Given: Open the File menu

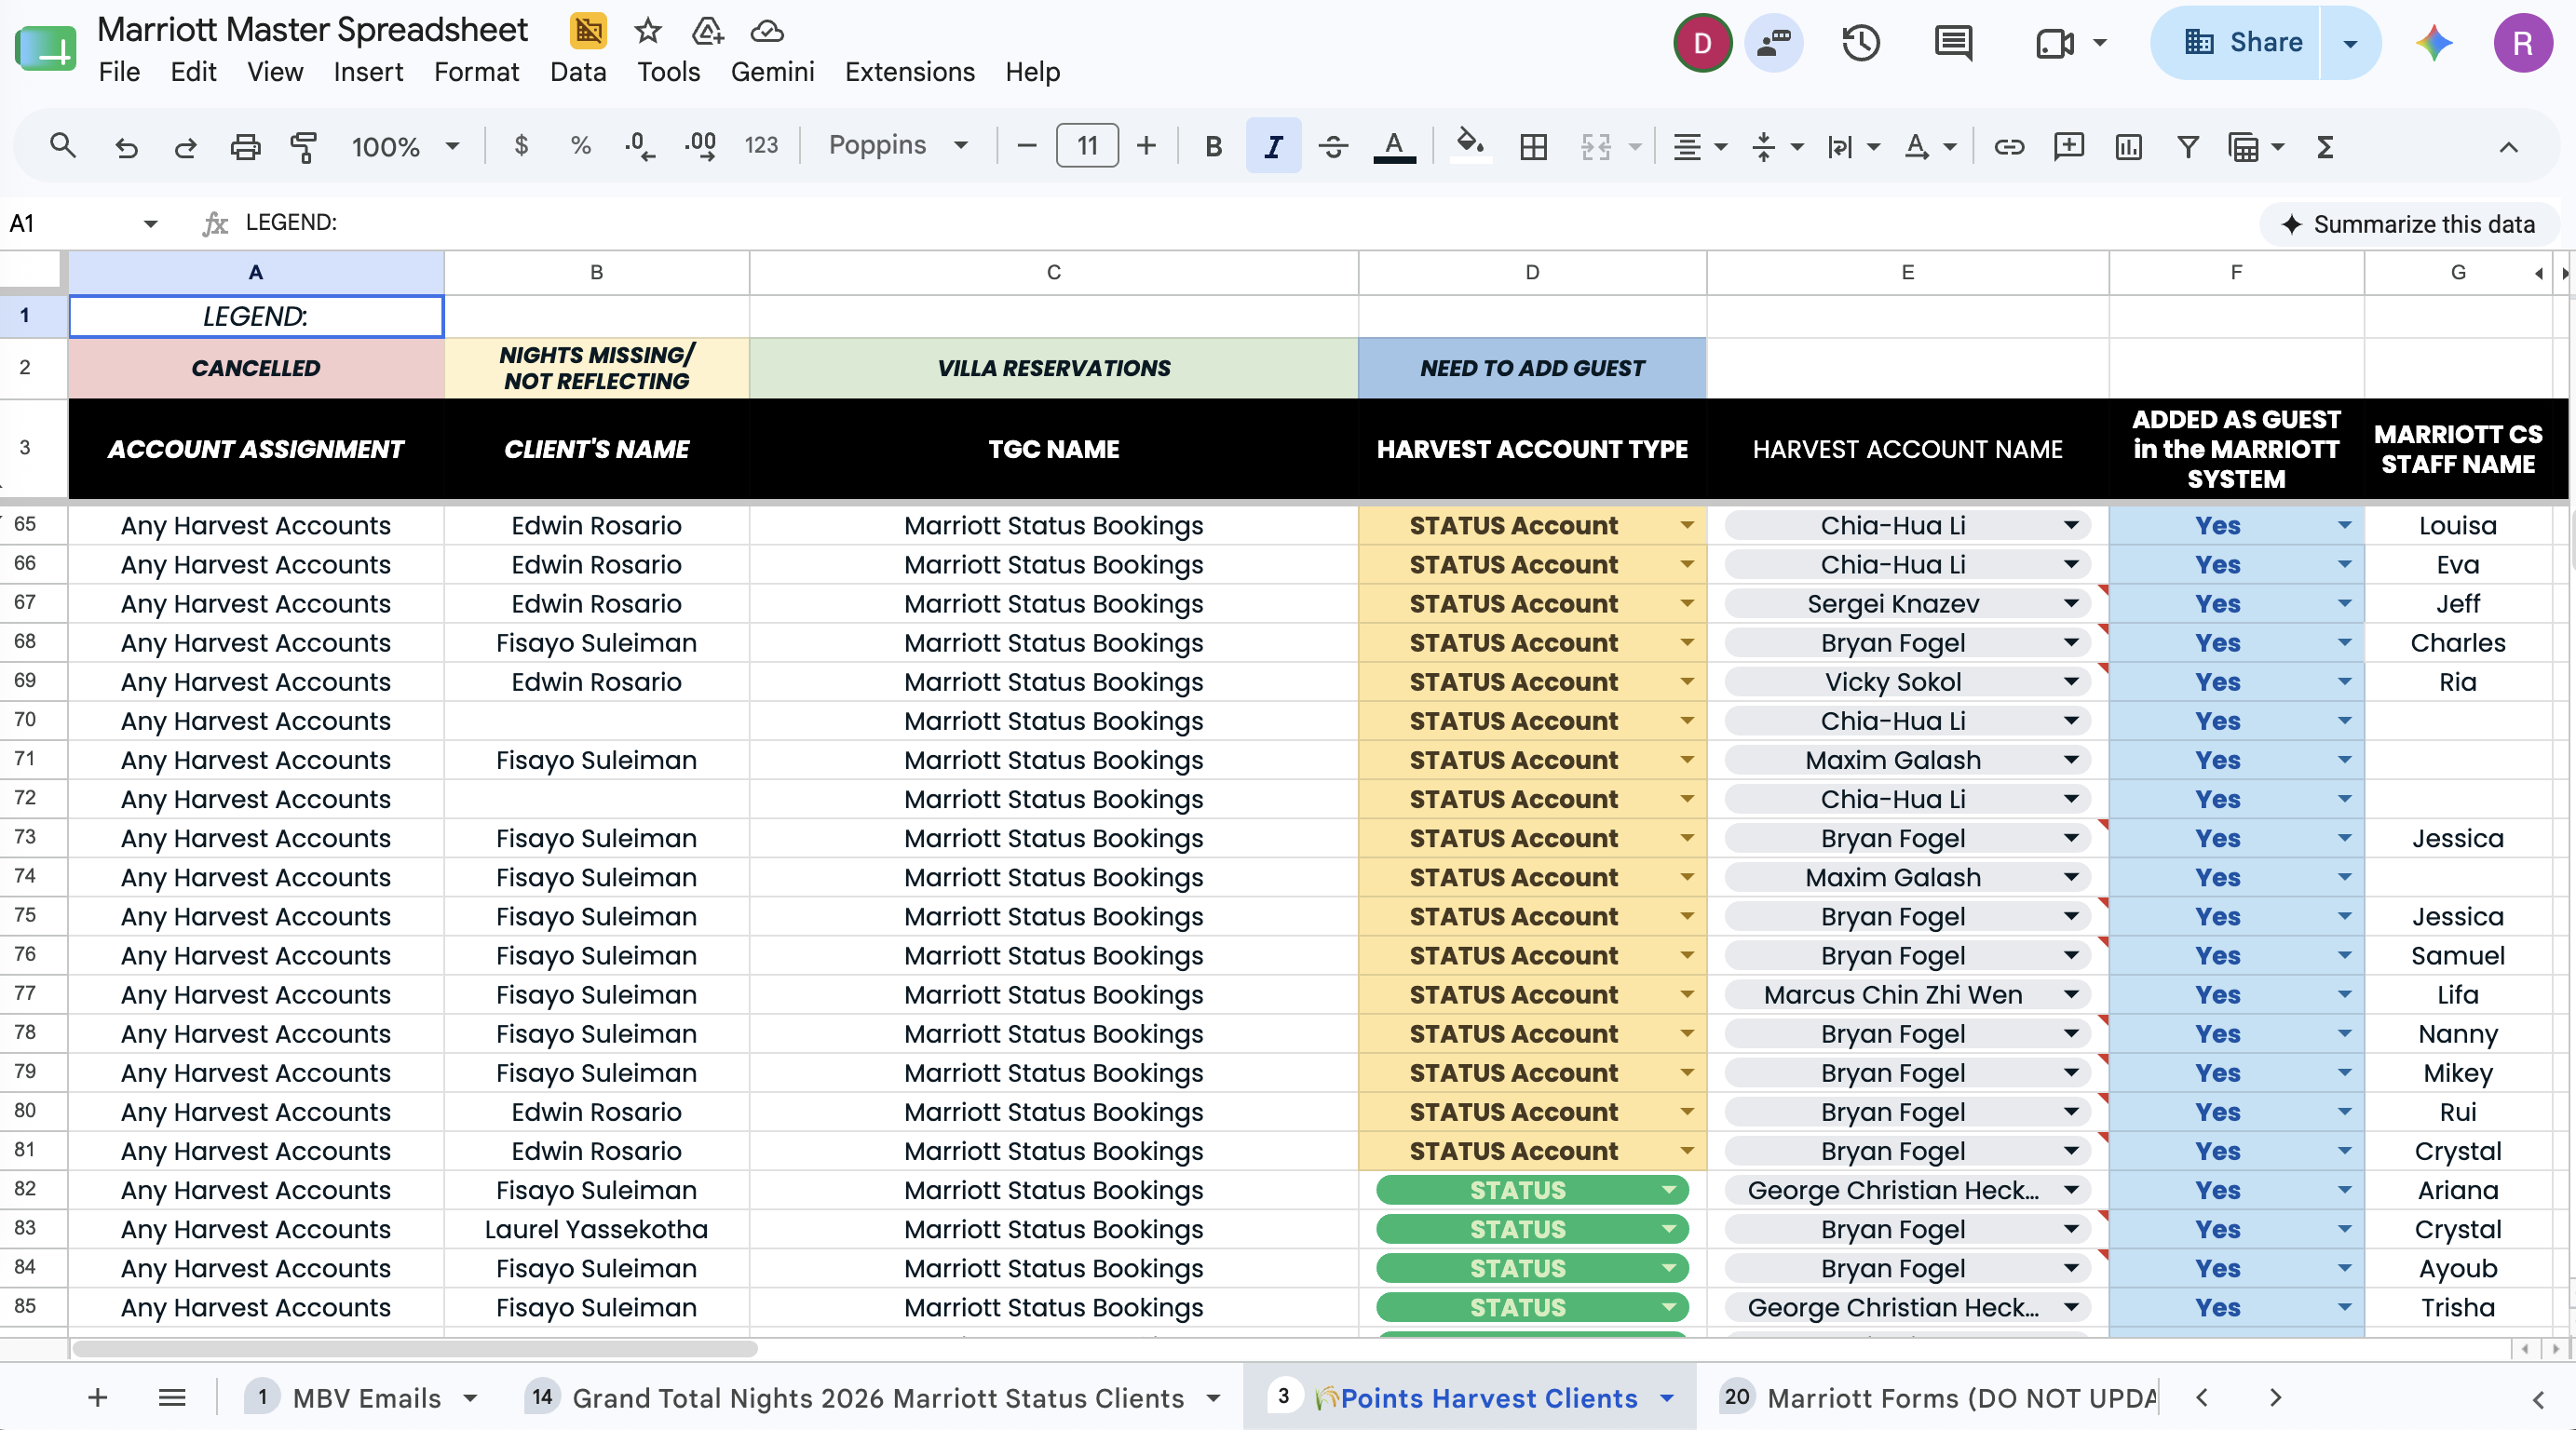Looking at the screenshot, I should click(119, 72).
